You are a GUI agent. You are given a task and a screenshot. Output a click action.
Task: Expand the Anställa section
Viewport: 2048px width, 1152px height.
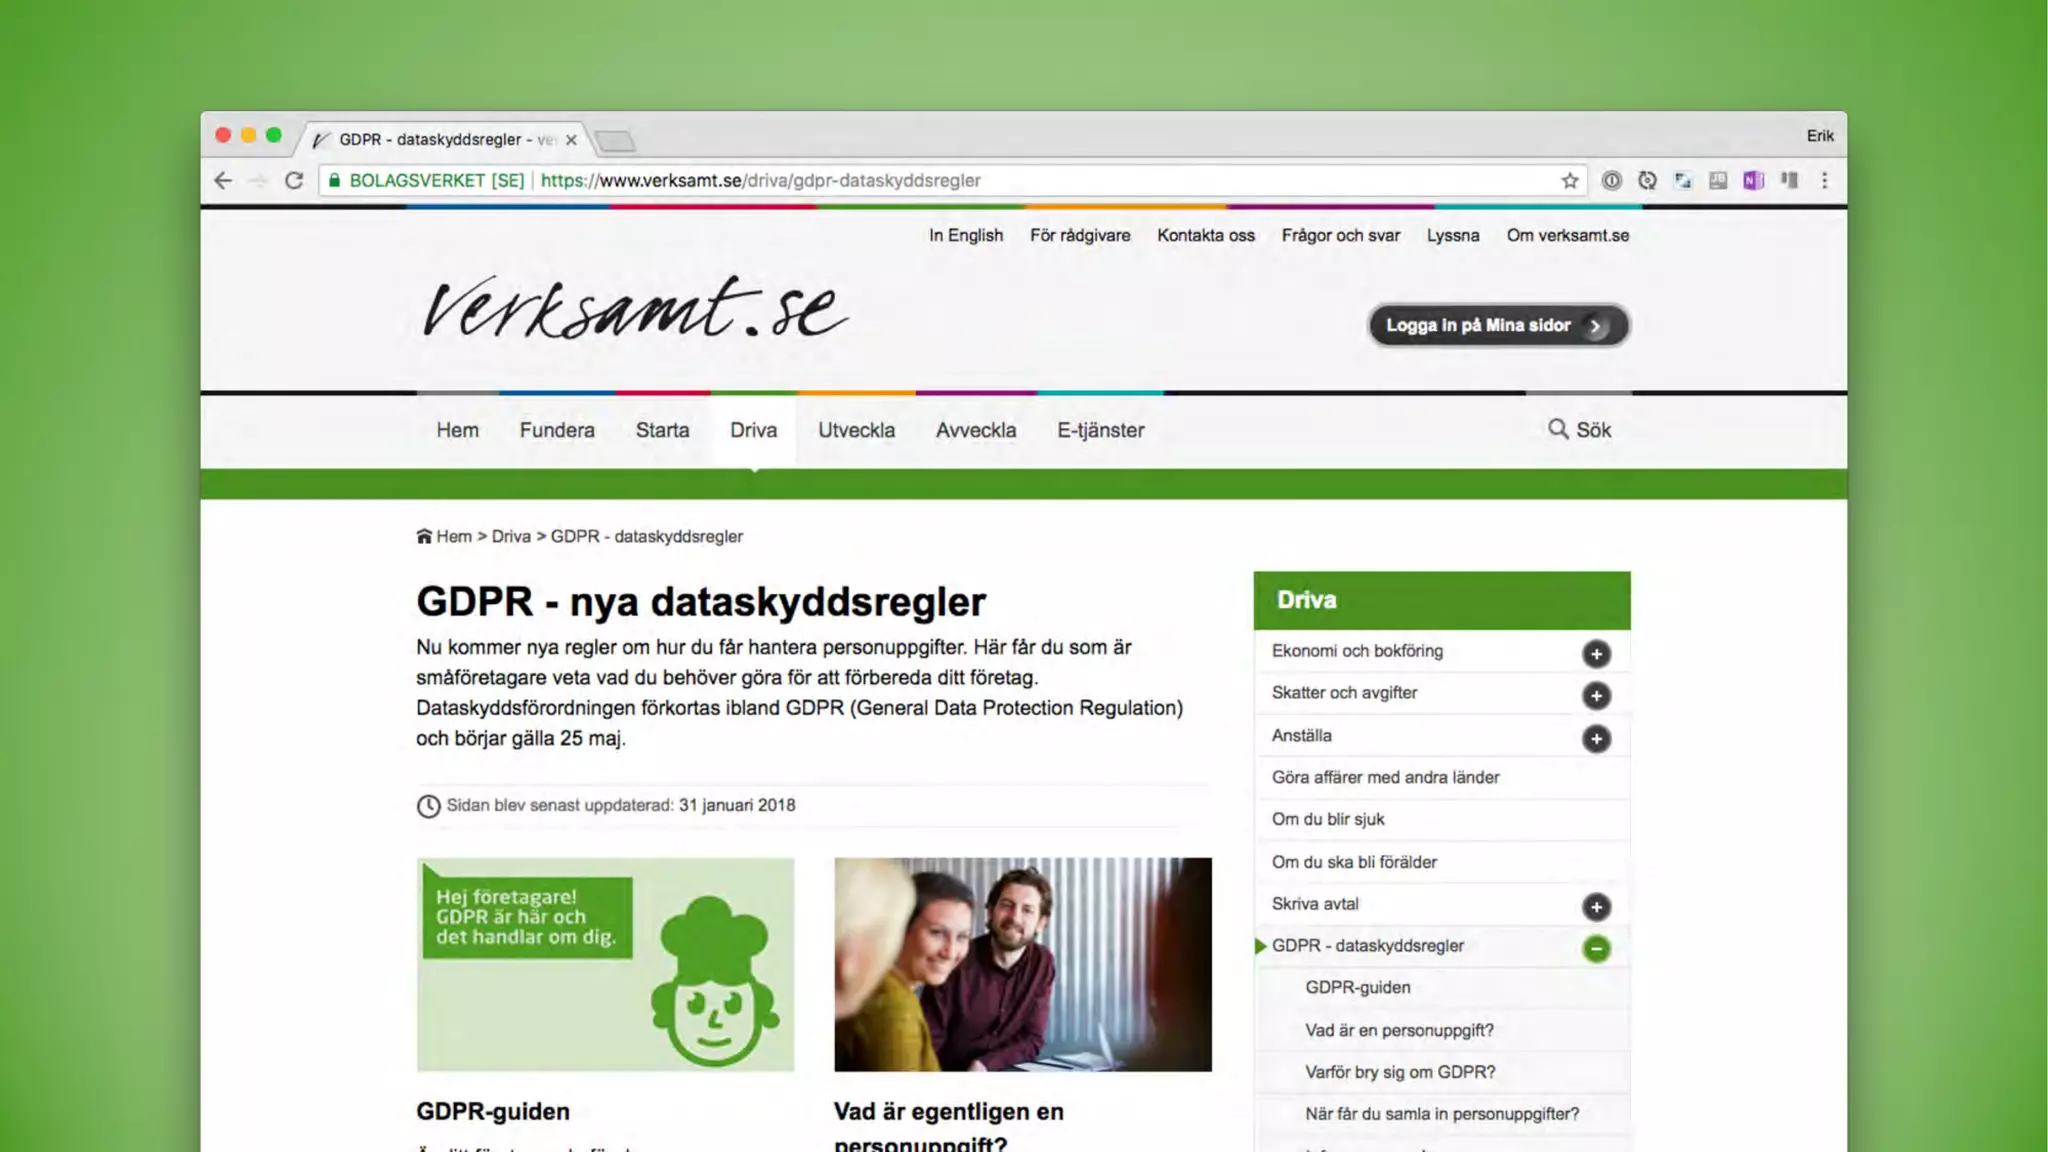(x=1596, y=738)
